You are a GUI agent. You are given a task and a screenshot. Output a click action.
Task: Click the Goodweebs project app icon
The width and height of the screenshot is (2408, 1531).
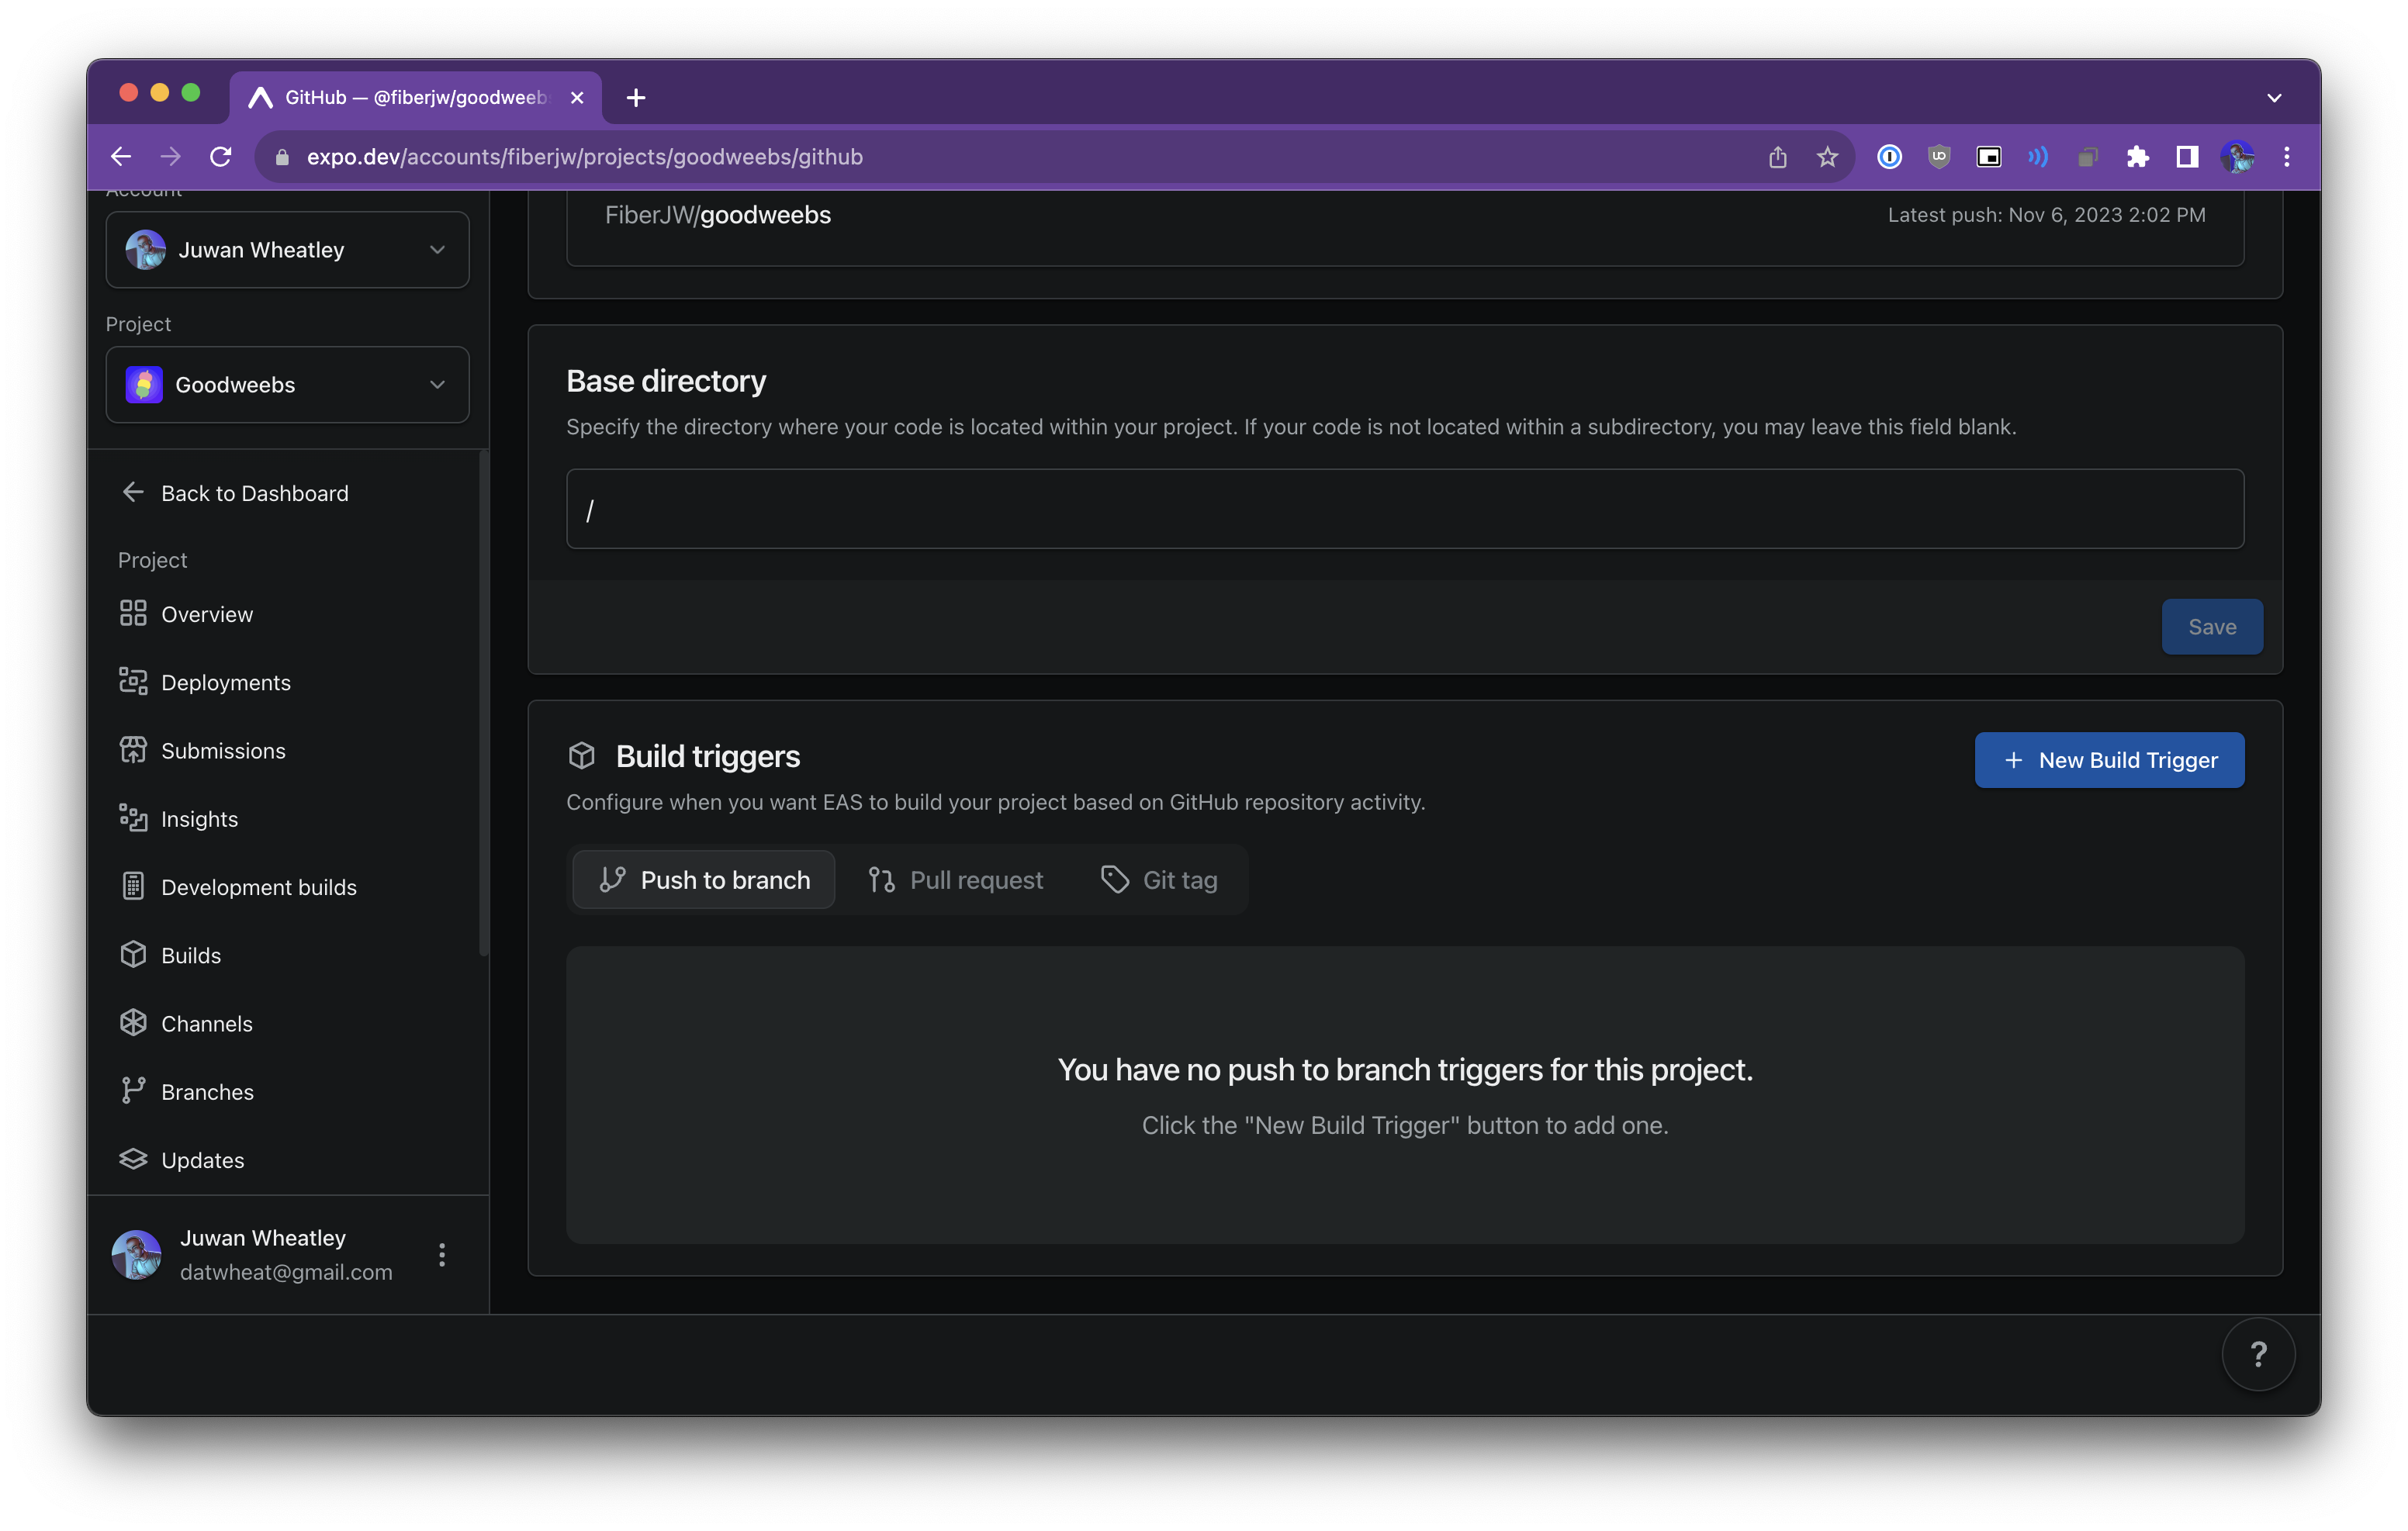click(144, 384)
